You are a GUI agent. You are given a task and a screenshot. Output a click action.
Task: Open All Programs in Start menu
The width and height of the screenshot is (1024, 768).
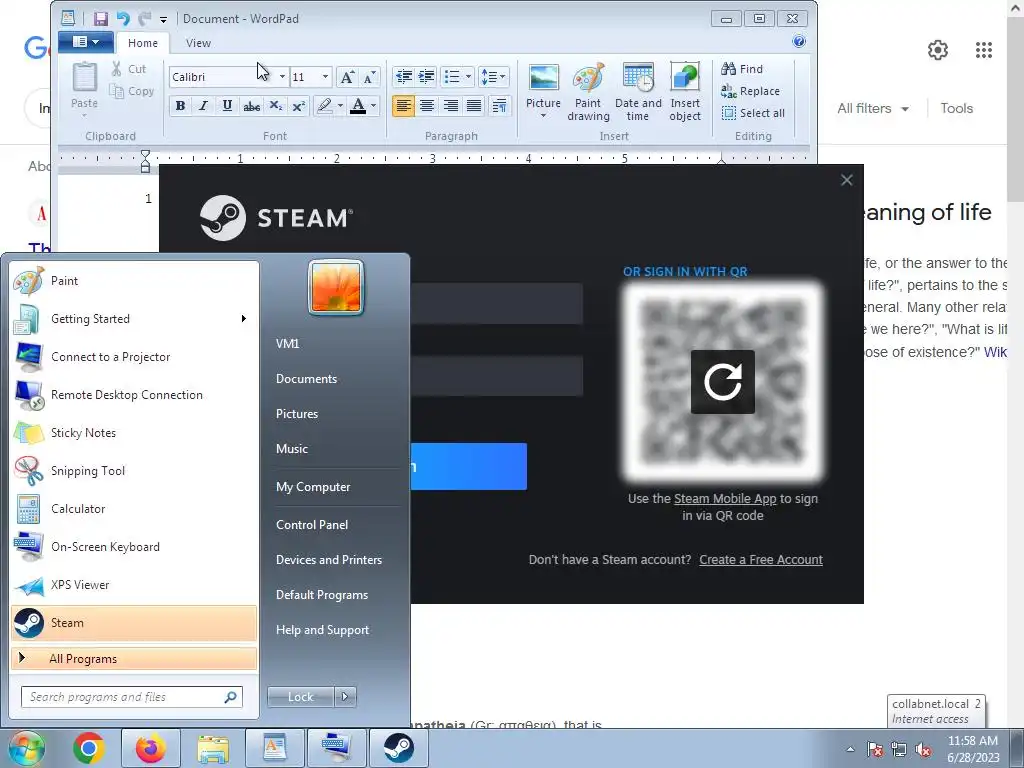click(x=134, y=658)
